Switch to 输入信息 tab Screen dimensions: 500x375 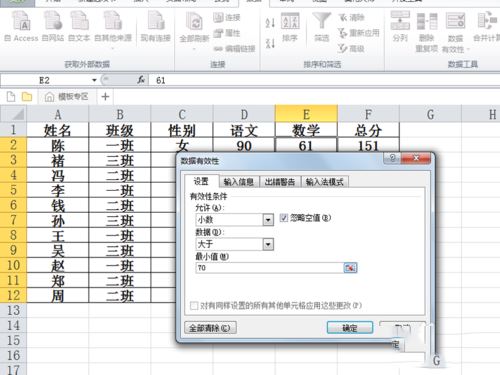(239, 182)
